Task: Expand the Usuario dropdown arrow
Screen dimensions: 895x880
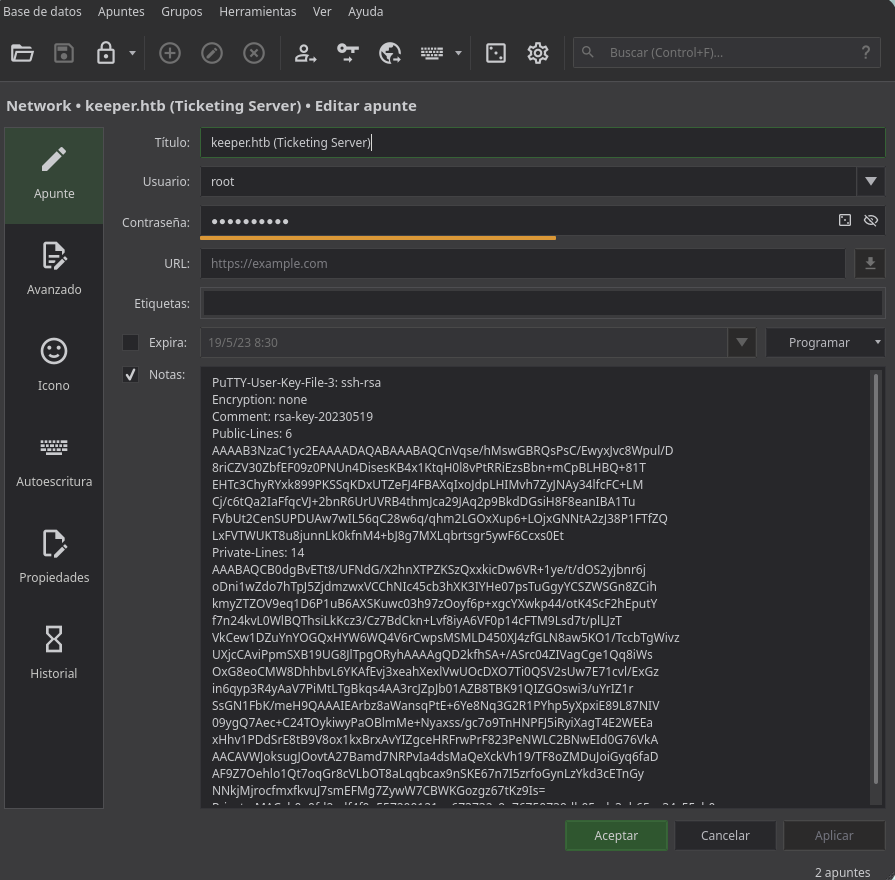Action: (x=870, y=181)
